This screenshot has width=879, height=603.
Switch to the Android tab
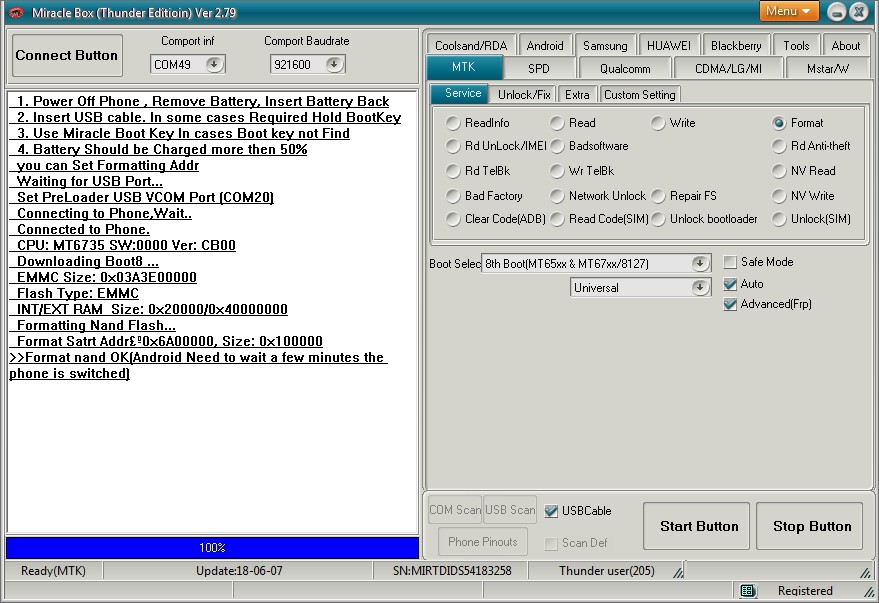click(544, 45)
